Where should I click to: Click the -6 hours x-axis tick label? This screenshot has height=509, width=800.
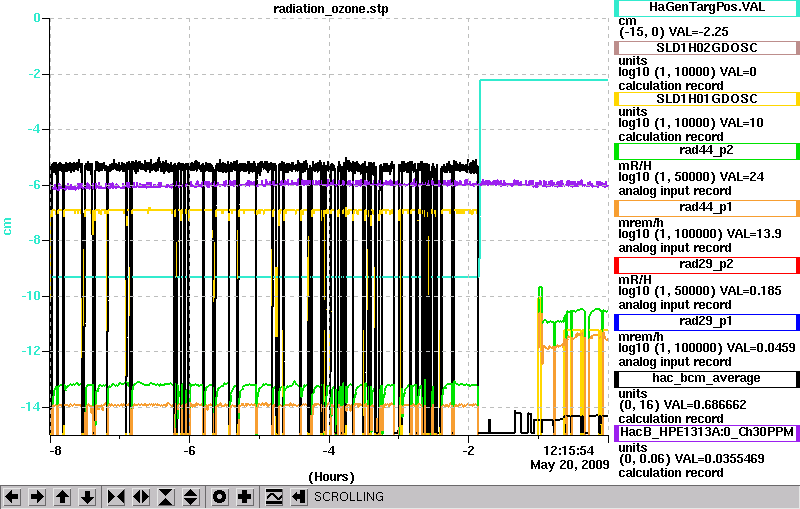pos(189,451)
